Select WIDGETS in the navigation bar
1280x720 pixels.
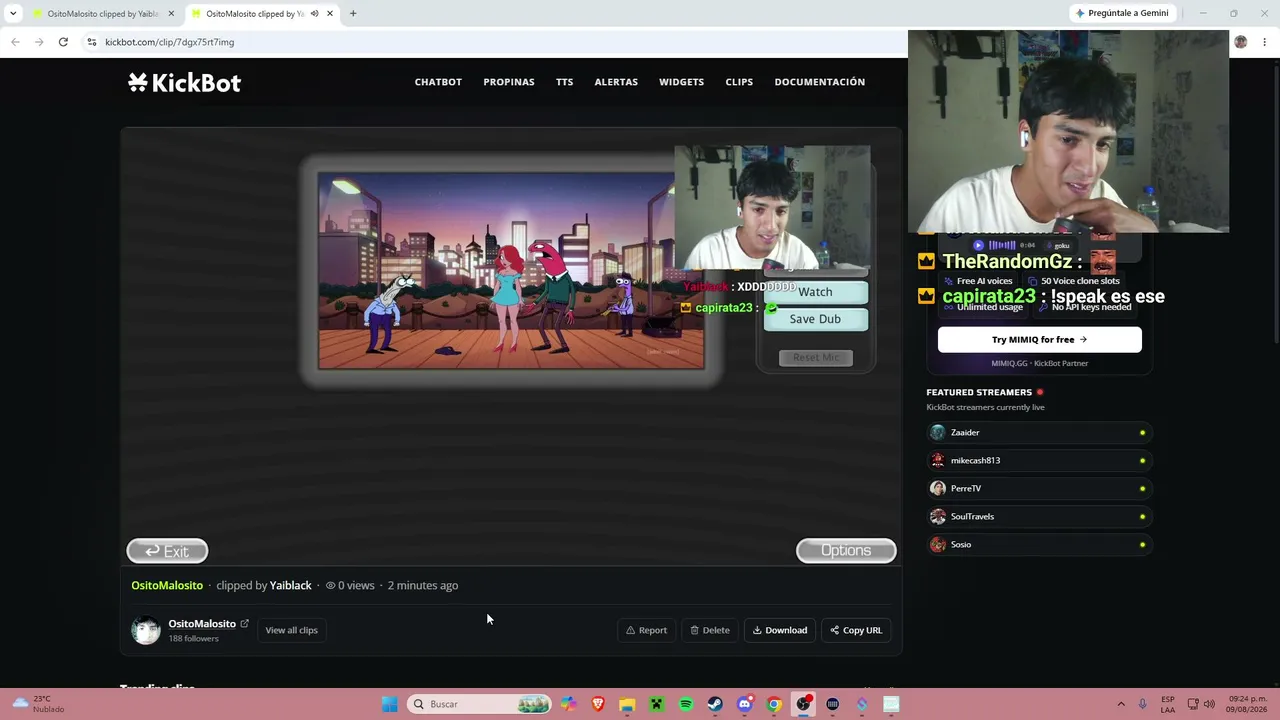pos(682,82)
